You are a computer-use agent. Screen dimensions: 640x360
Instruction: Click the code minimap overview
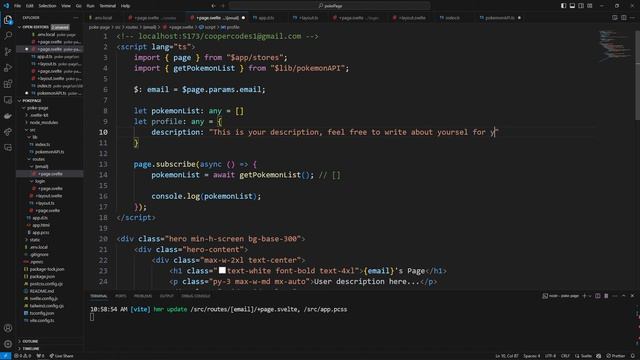(x=616, y=45)
